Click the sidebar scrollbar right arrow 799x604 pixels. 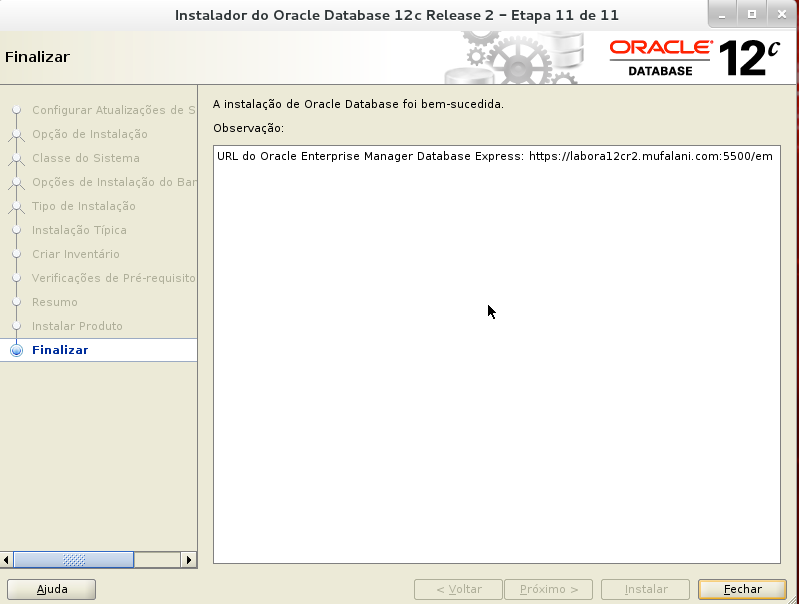189,560
